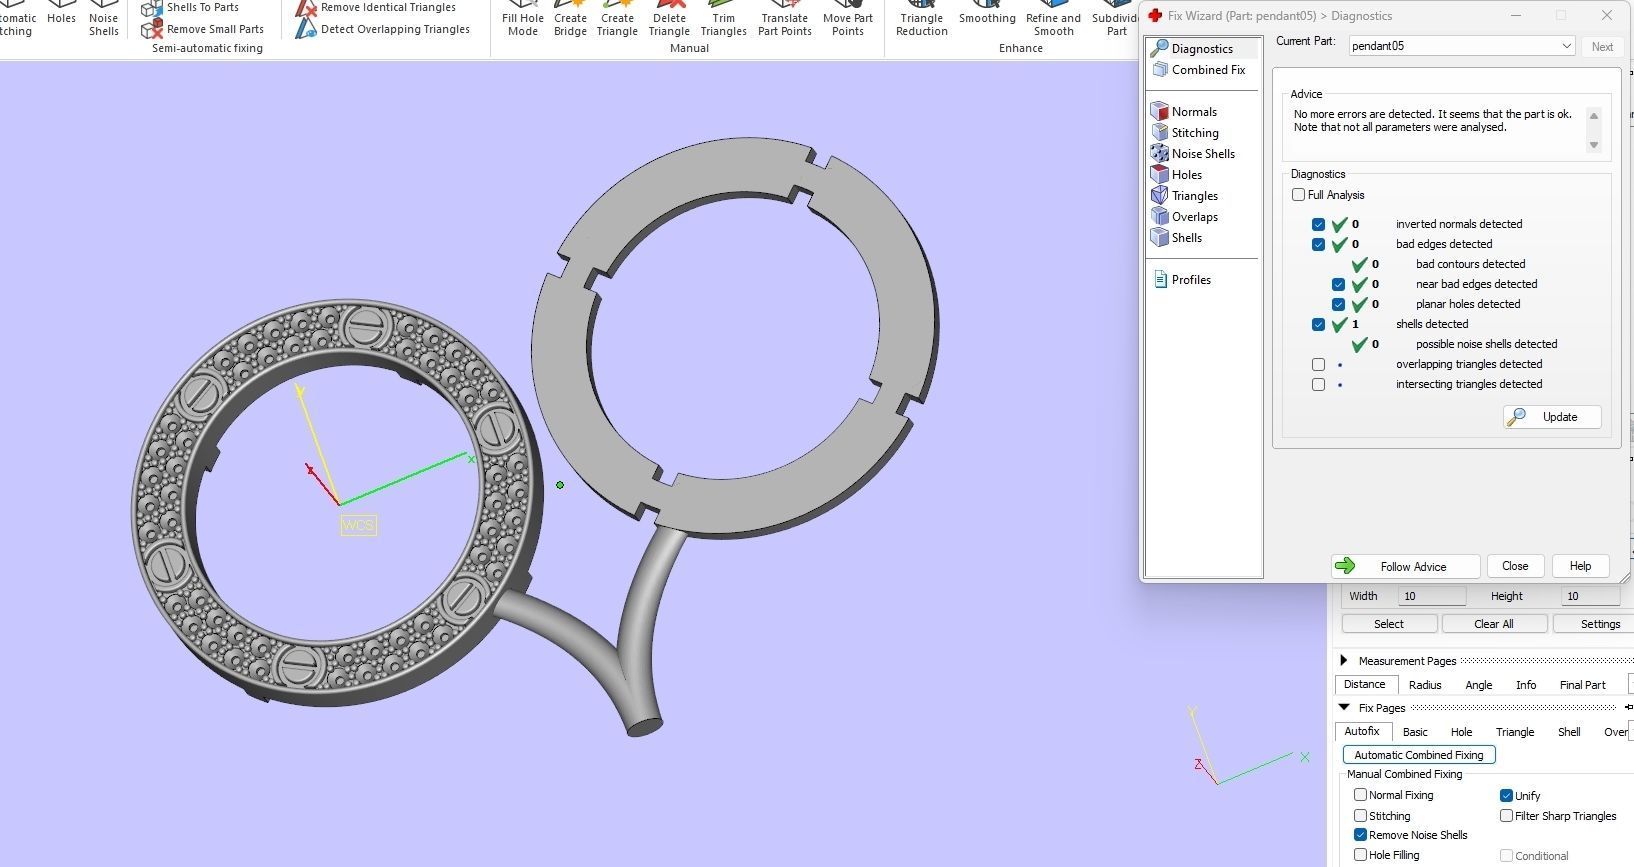Open the Noise Shells fix page
Screen dimensions: 1634x867
coord(1194,154)
